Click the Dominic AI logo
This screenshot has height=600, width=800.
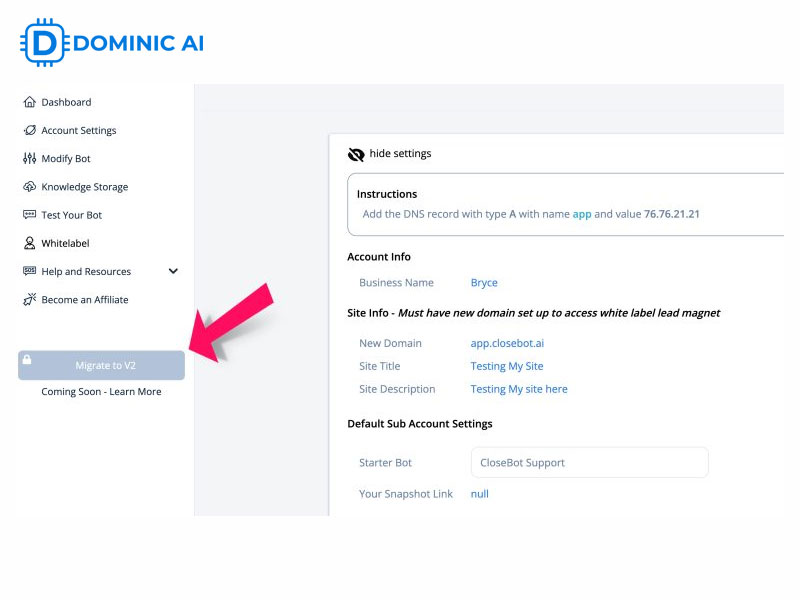tap(110, 42)
